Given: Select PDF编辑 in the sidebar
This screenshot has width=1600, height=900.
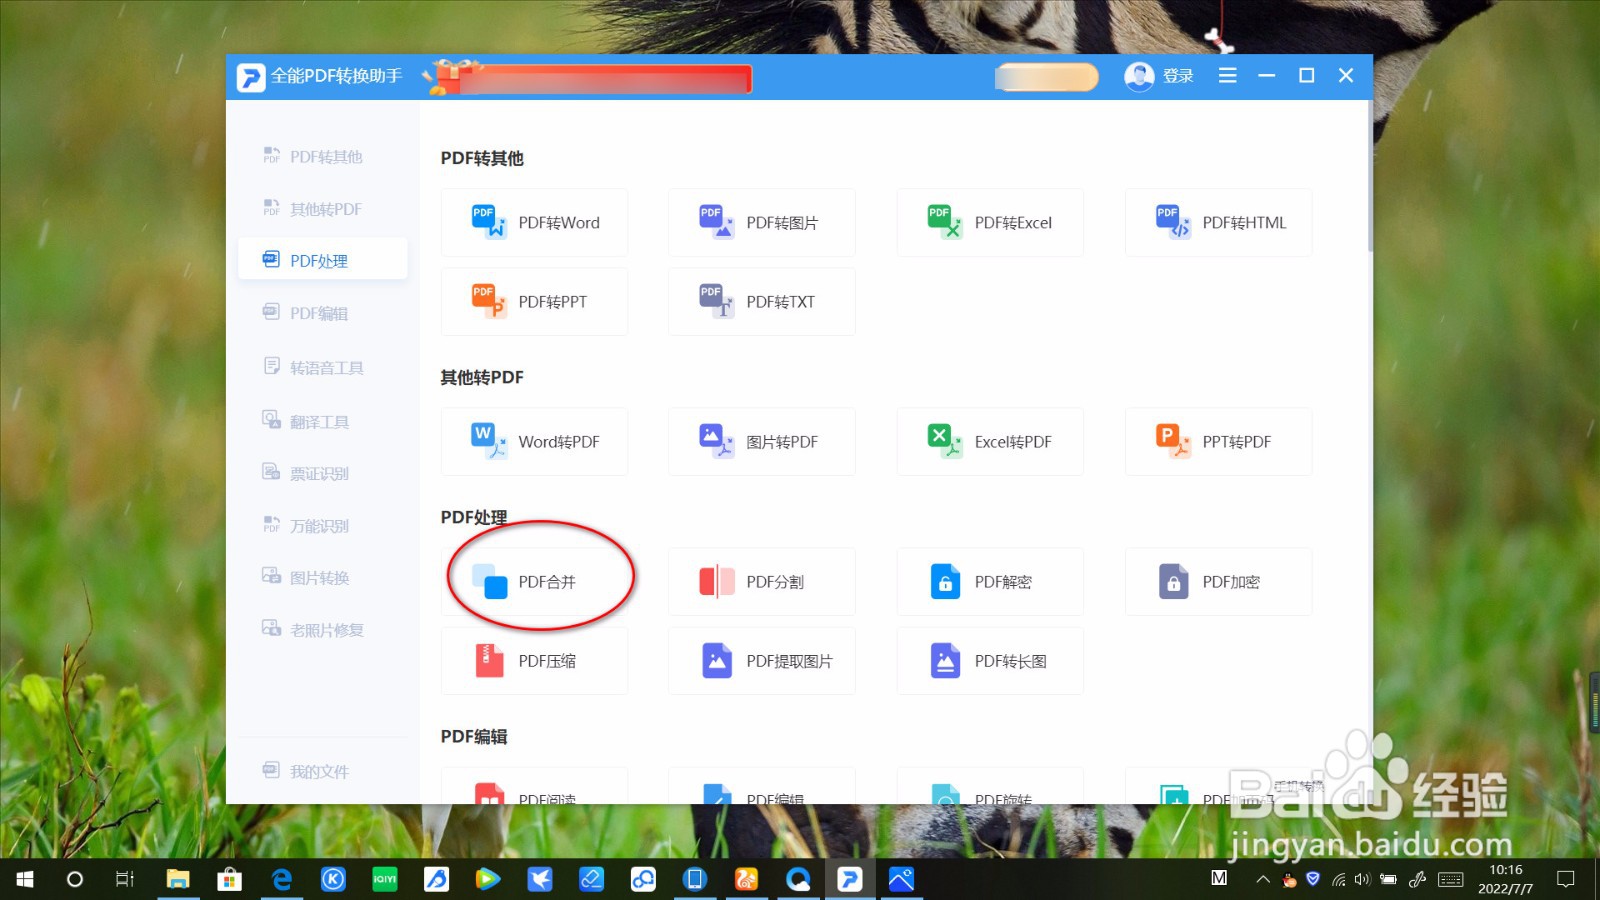Looking at the screenshot, I should 322,313.
